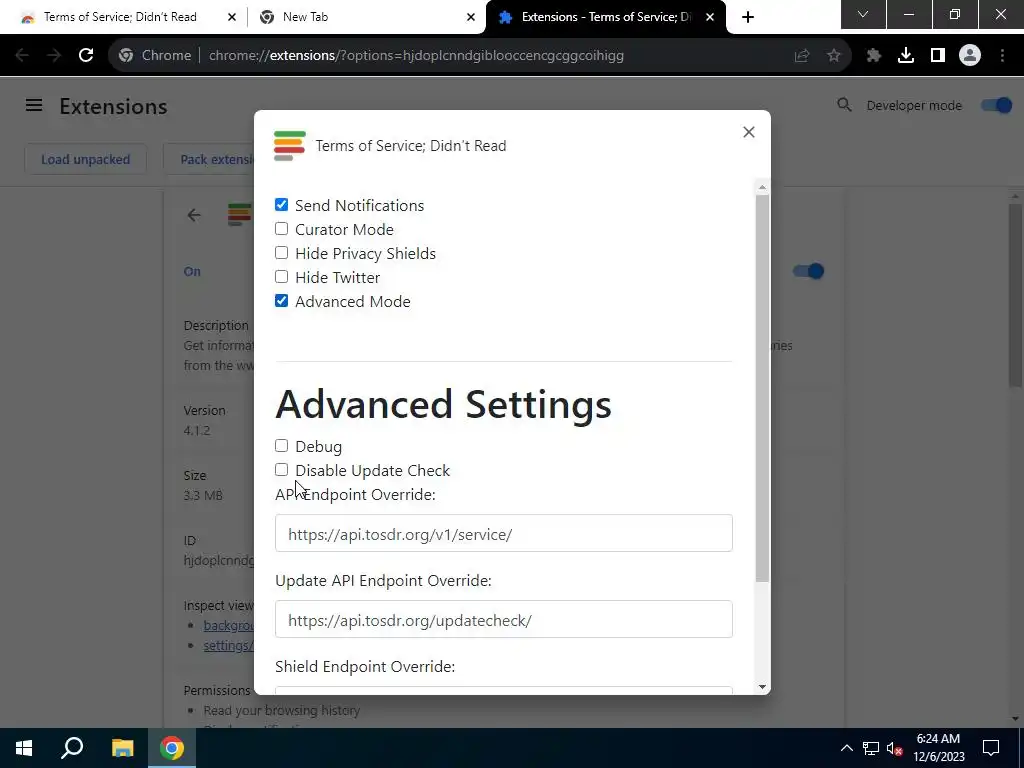Image resolution: width=1024 pixels, height=768 pixels.
Task: Reload the current page
Action: click(86, 56)
